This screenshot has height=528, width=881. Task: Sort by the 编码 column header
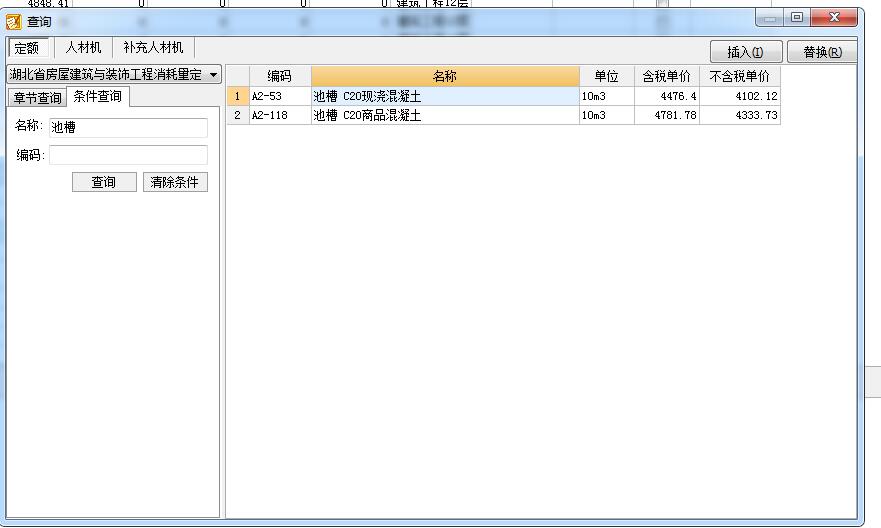[x=280, y=76]
